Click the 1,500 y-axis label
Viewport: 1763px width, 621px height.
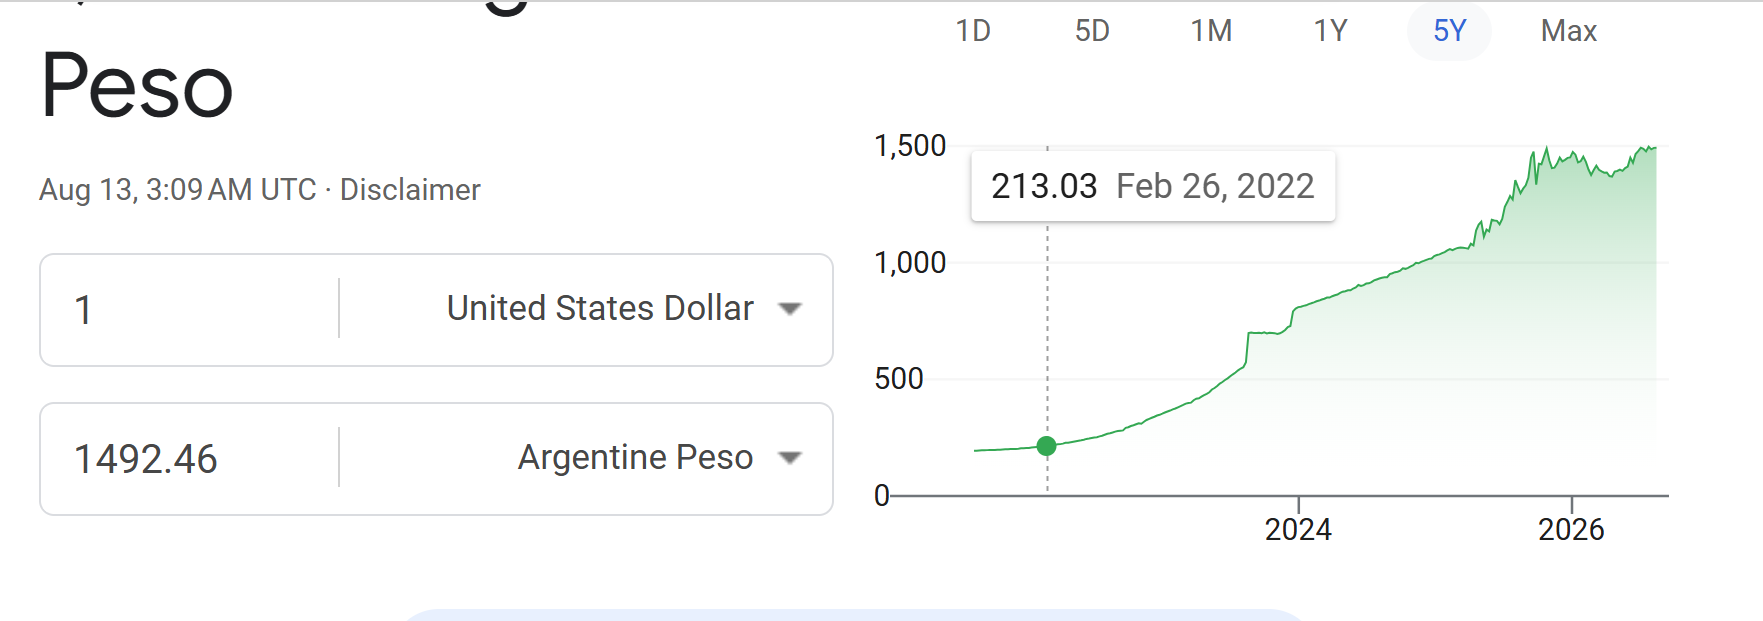point(910,146)
